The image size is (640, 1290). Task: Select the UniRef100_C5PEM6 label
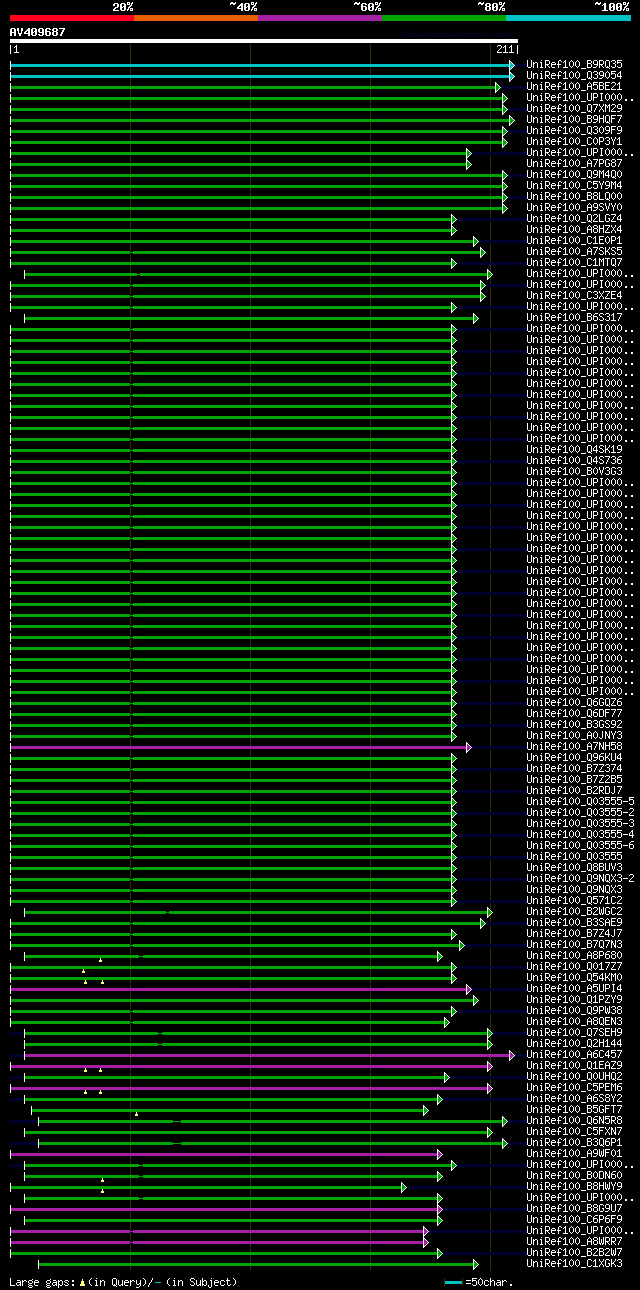pyautogui.click(x=574, y=1087)
